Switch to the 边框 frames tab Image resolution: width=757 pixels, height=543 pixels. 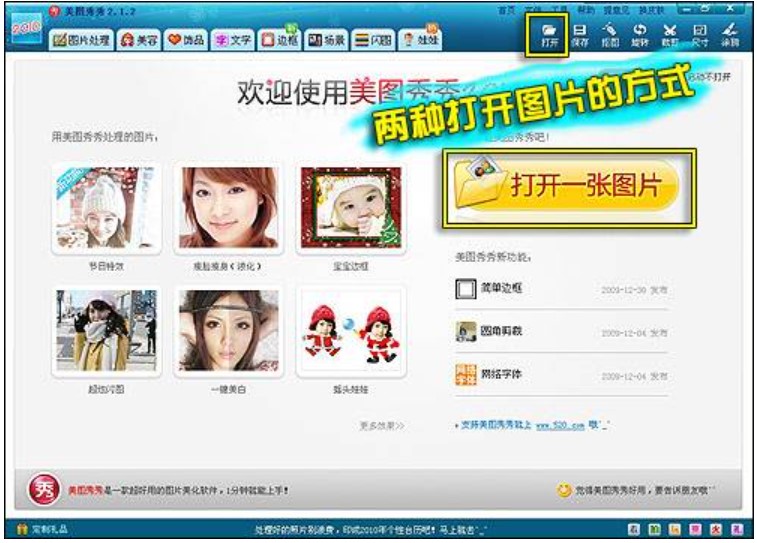279,40
